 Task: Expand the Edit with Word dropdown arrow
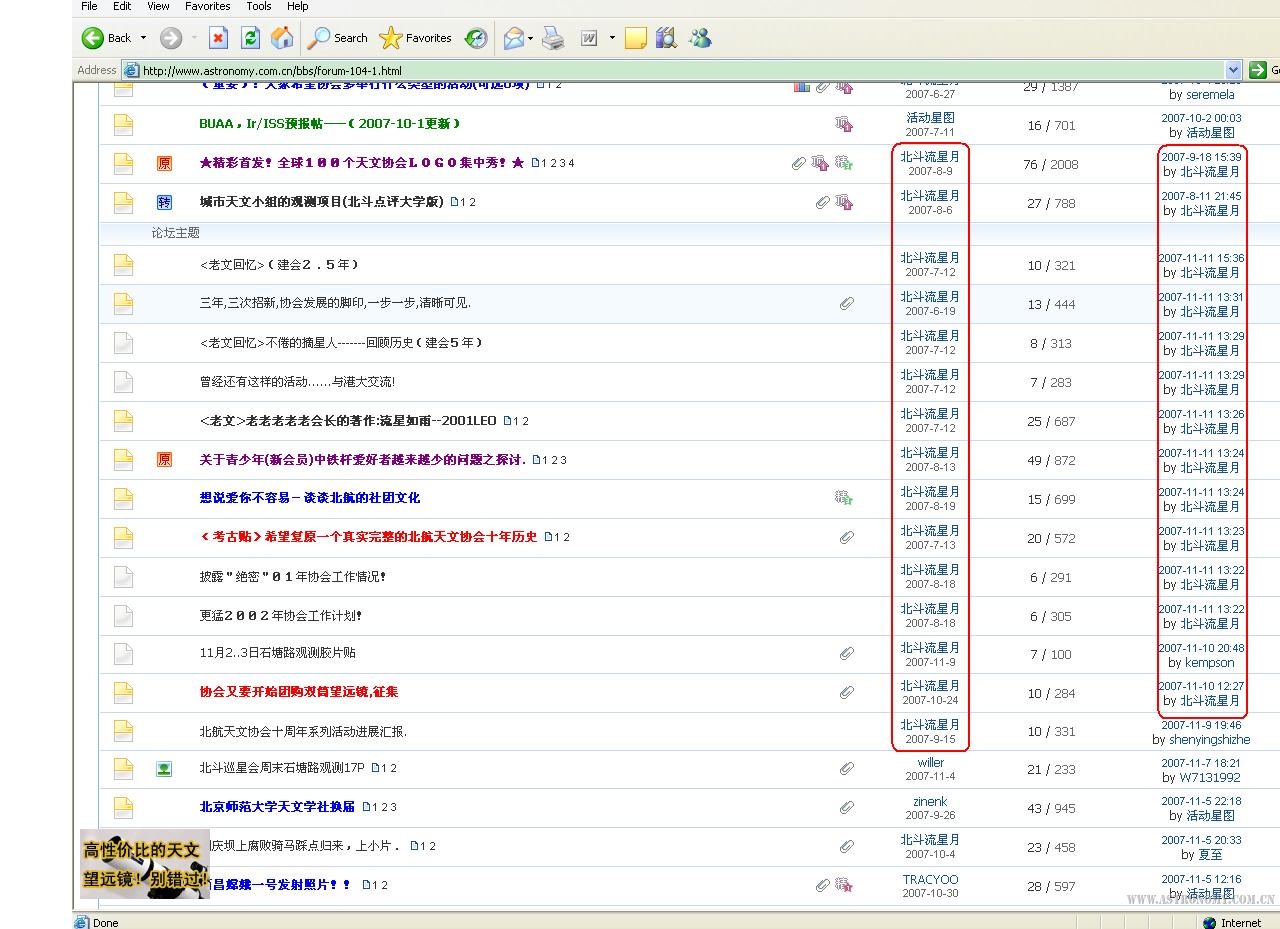(x=611, y=38)
